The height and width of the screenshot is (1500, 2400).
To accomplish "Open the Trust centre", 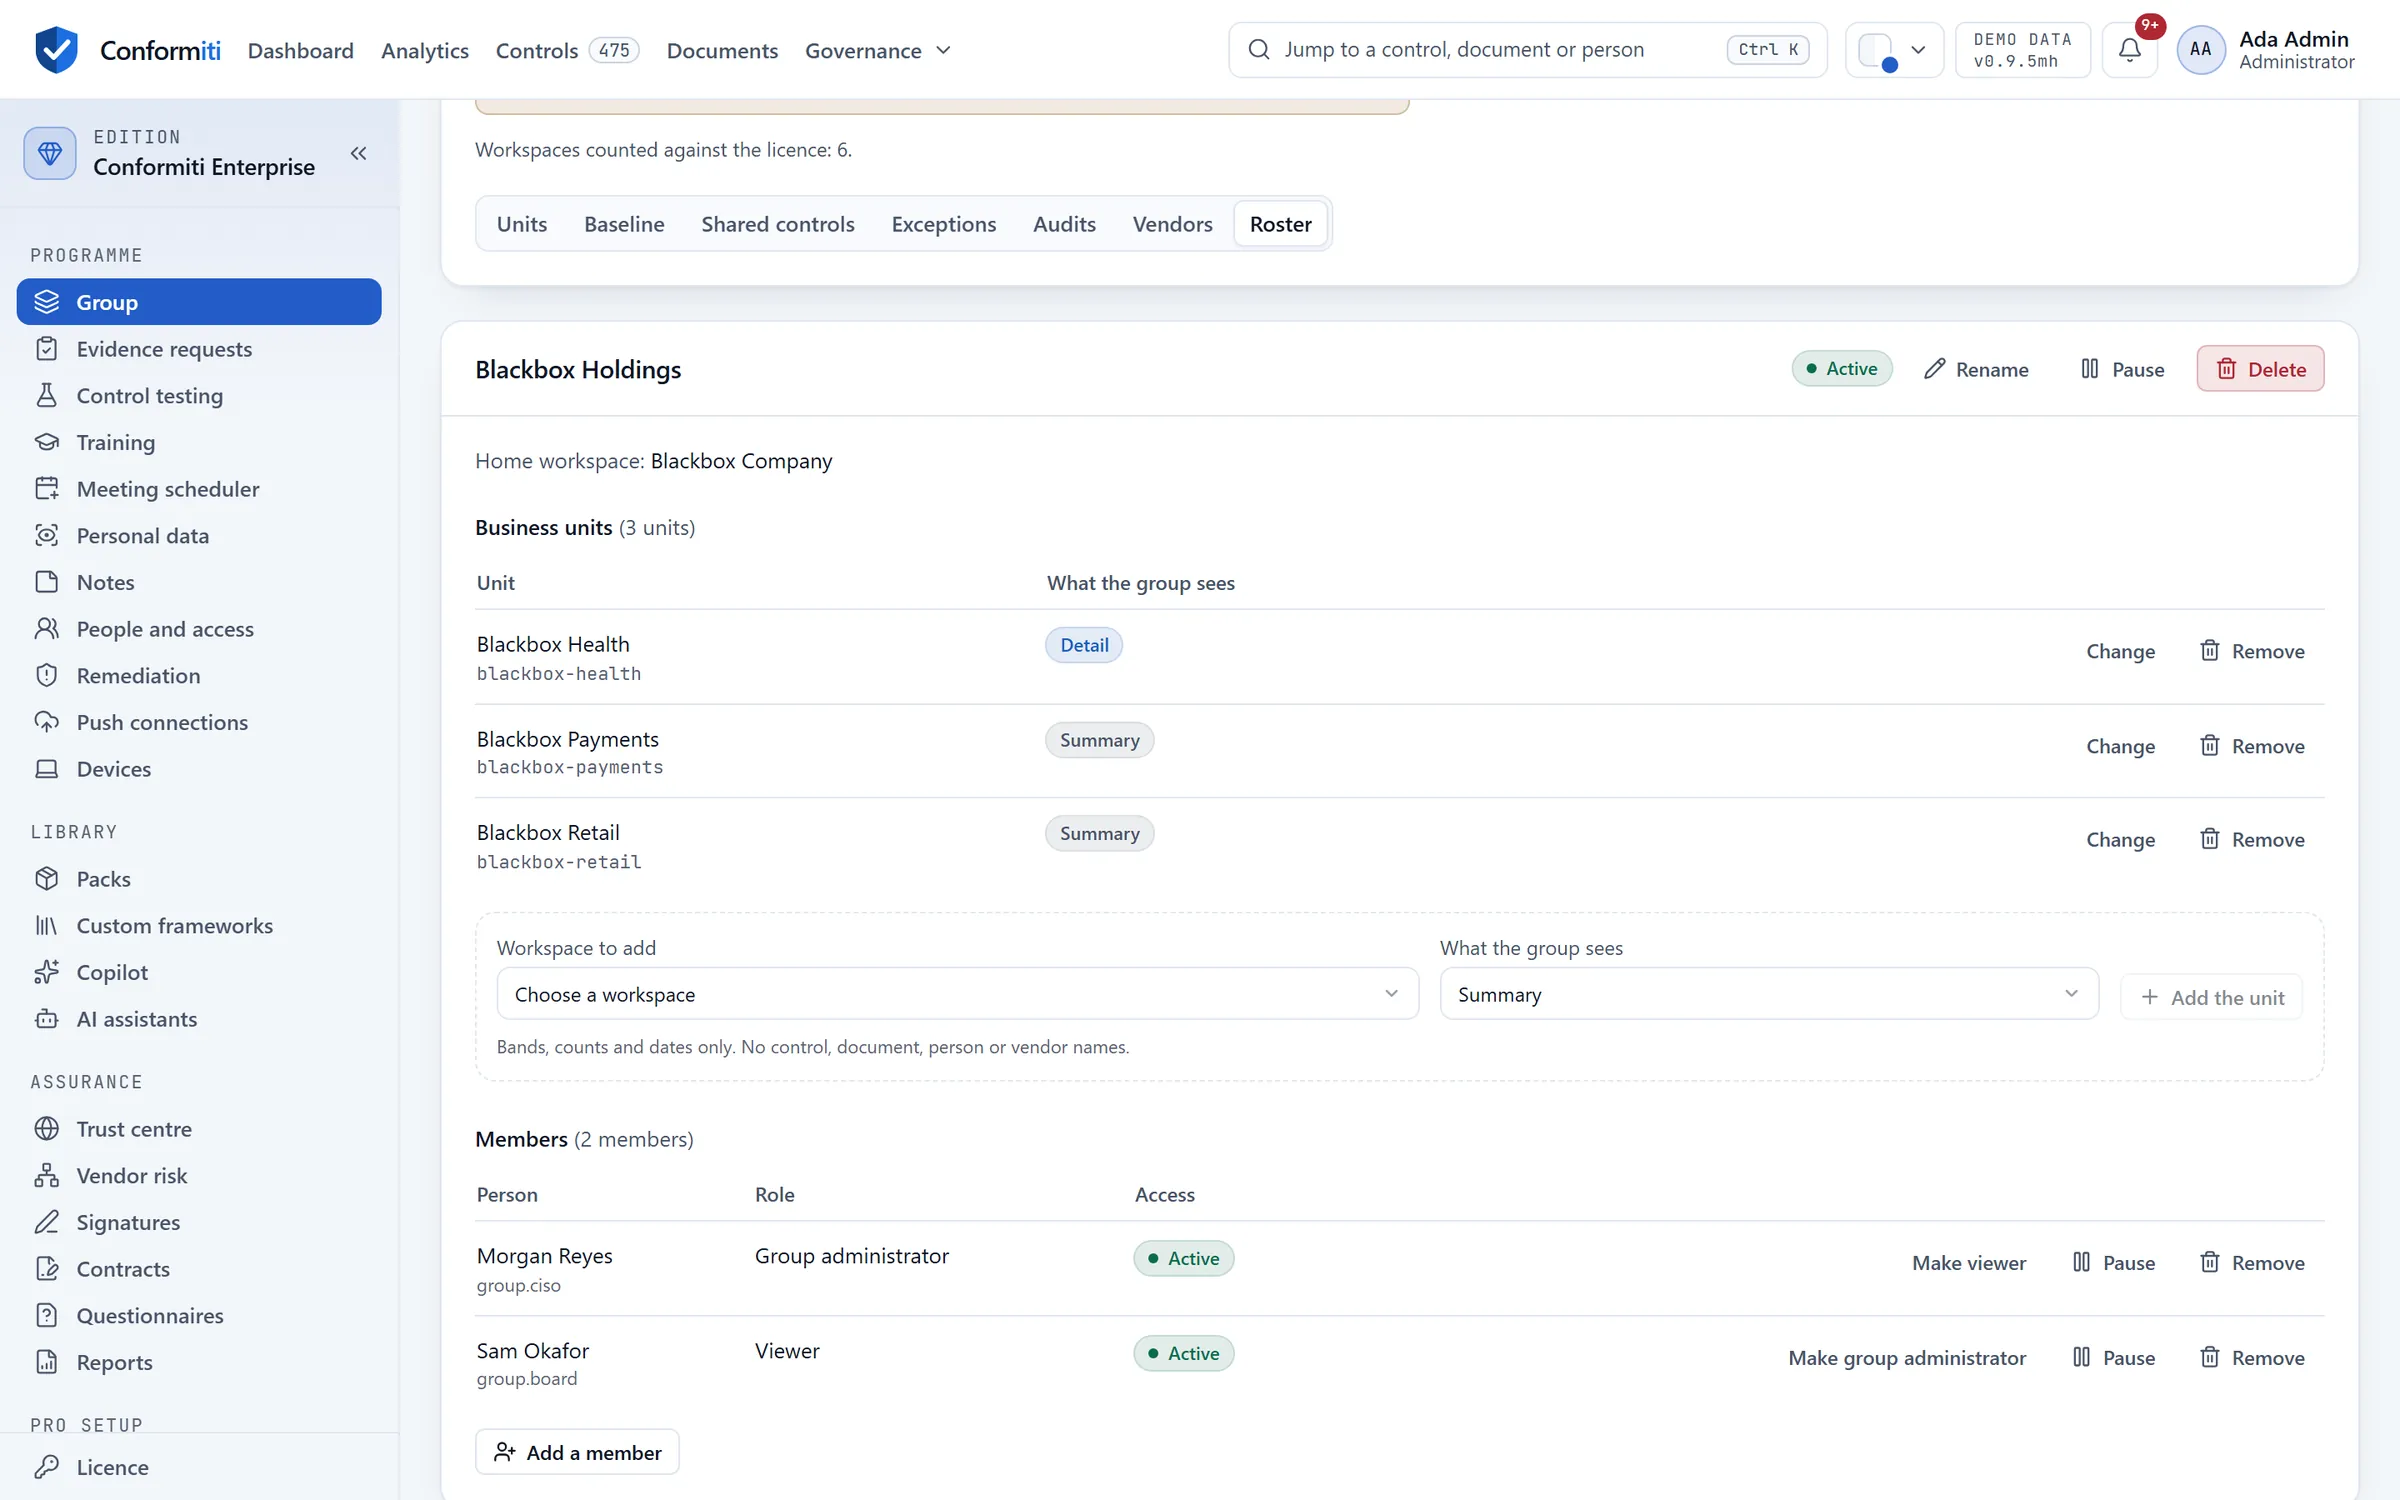I will point(199,1129).
